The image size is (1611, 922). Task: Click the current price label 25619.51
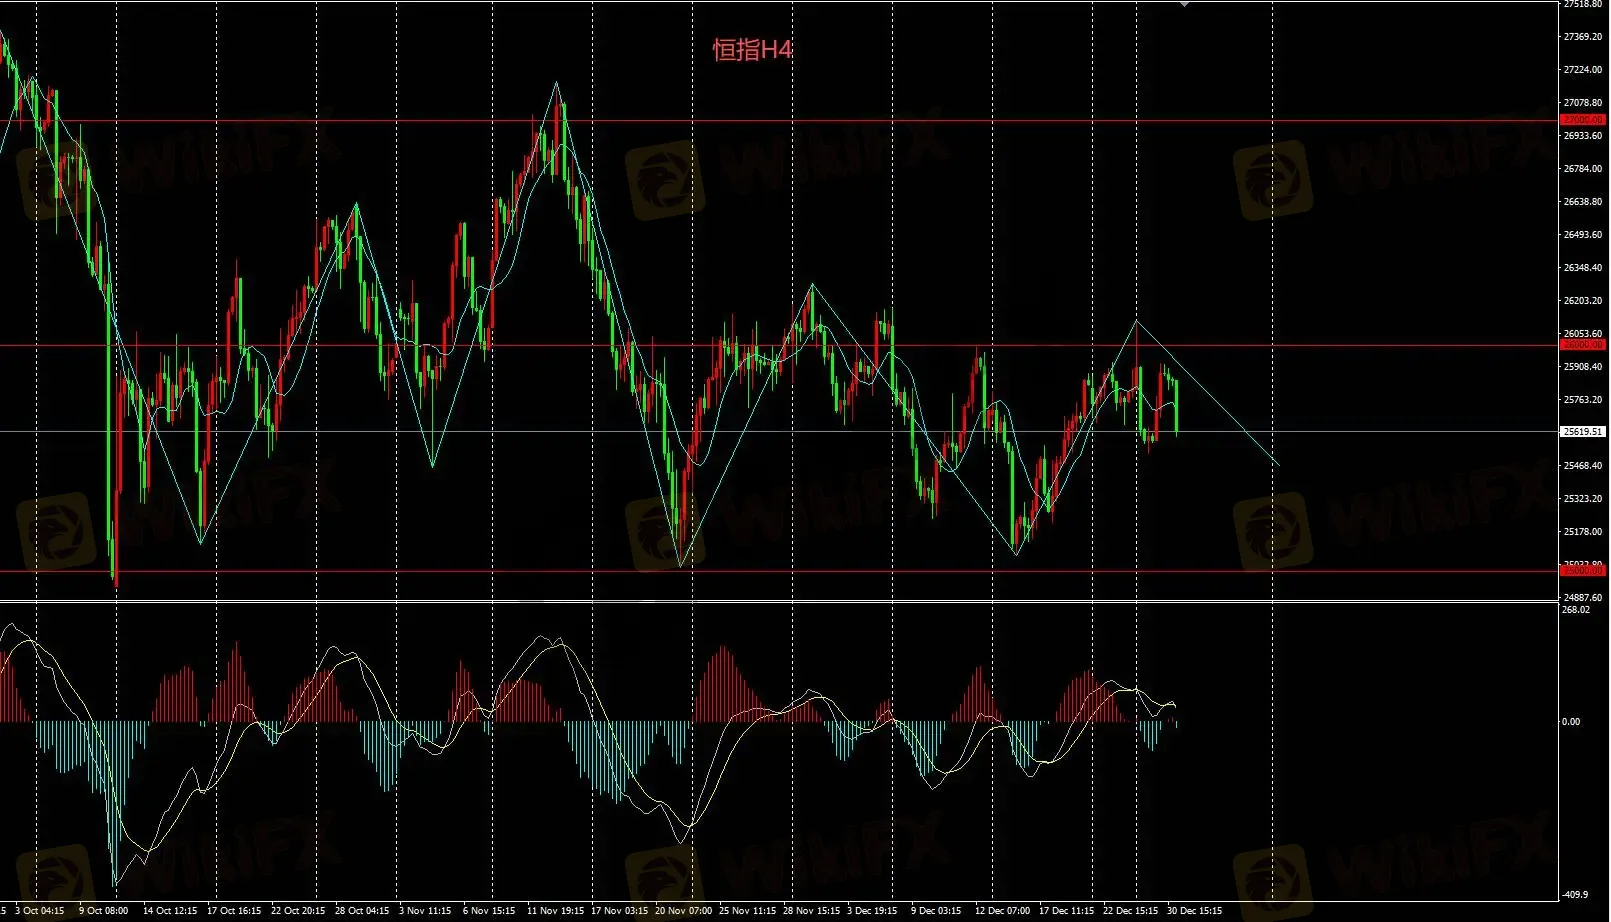point(1582,432)
